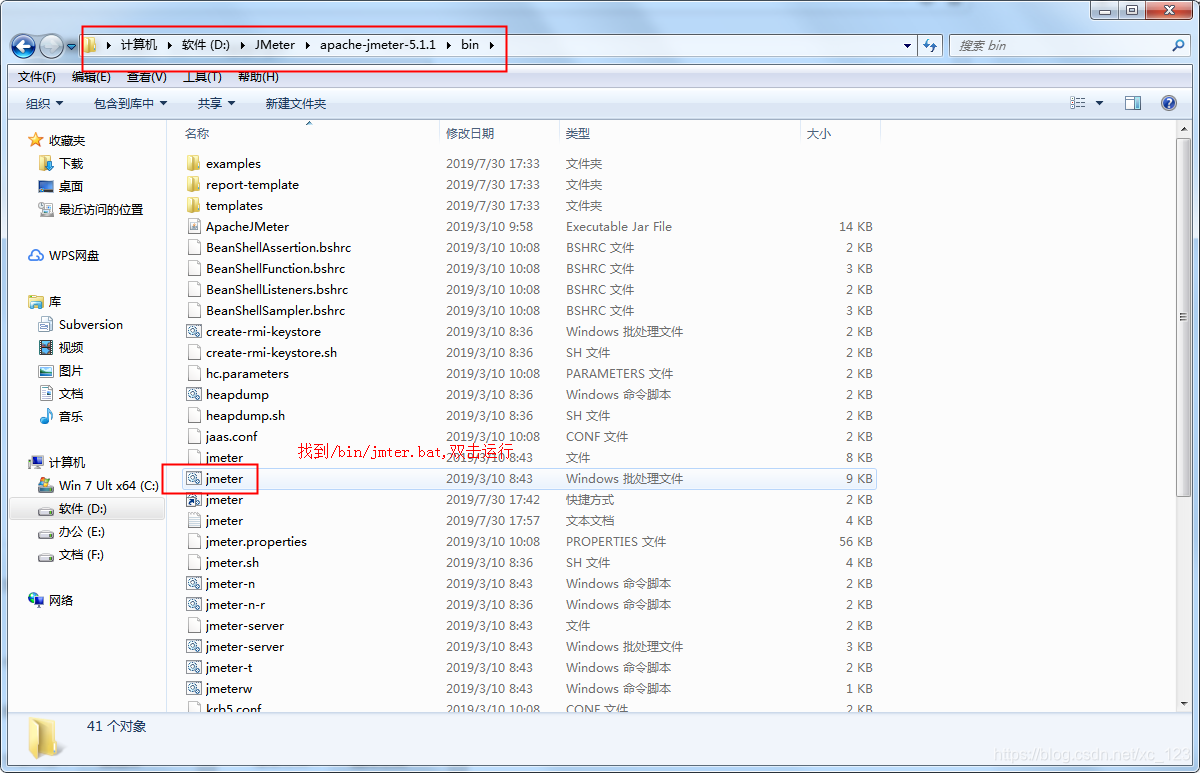Click the create-rmi-keystore batch file icon
This screenshot has height=773, width=1200.
point(194,331)
